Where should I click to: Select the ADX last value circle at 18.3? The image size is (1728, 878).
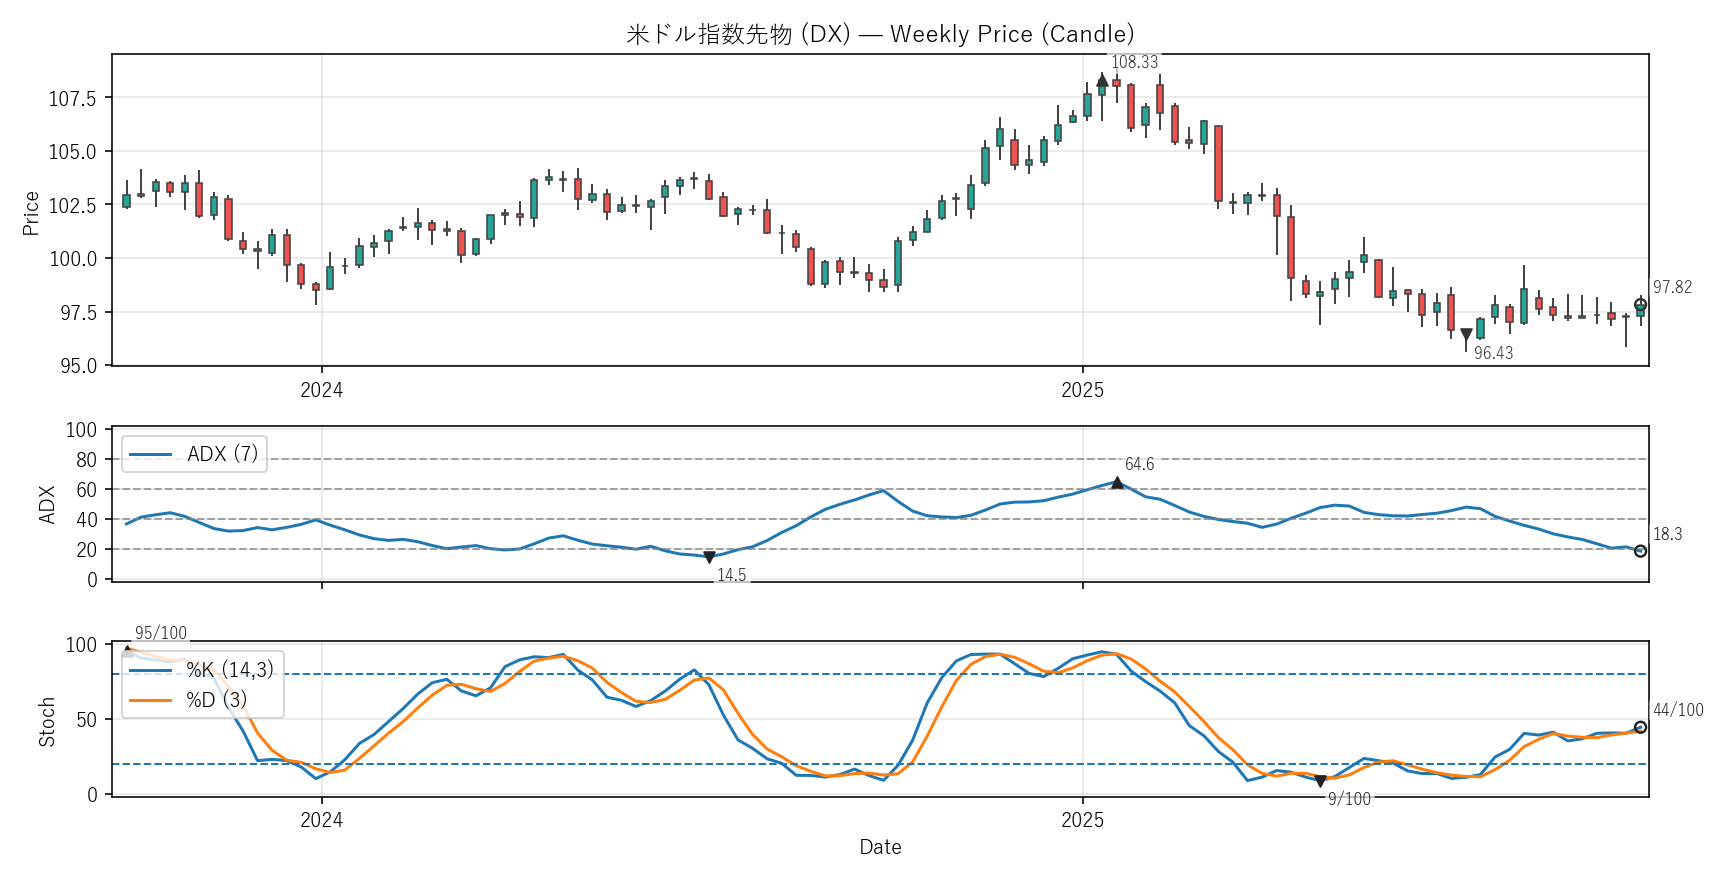pyautogui.click(x=1640, y=551)
